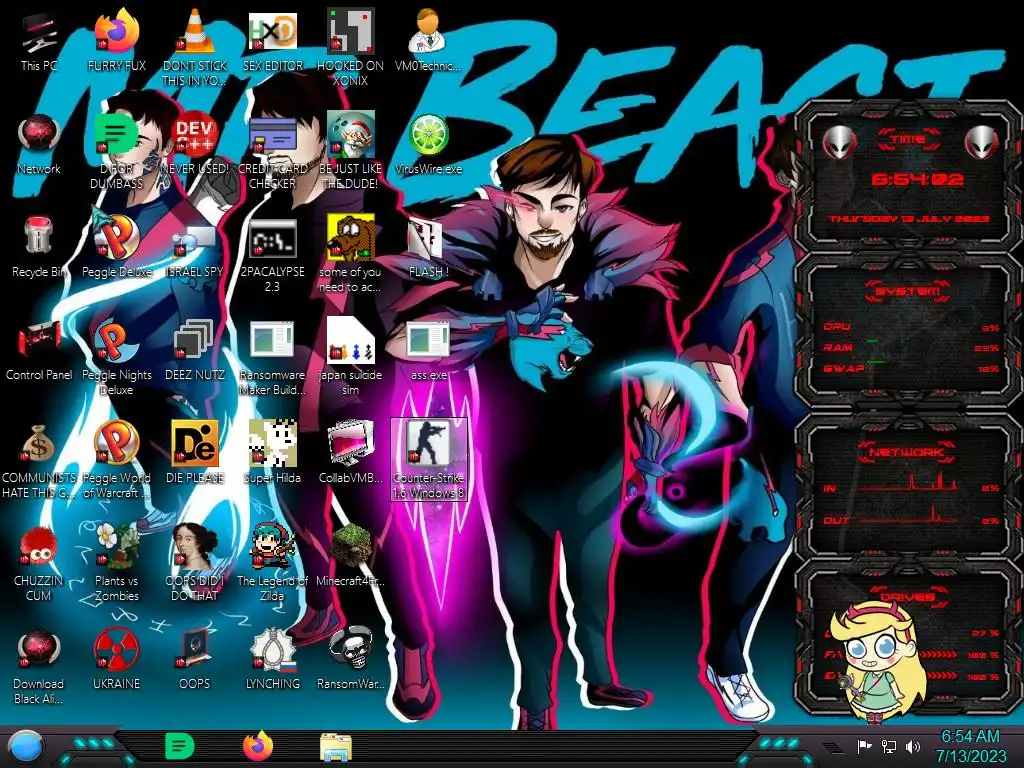Viewport: 1024px width, 768px height.
Task: Click the network tray icon
Action: point(889,746)
